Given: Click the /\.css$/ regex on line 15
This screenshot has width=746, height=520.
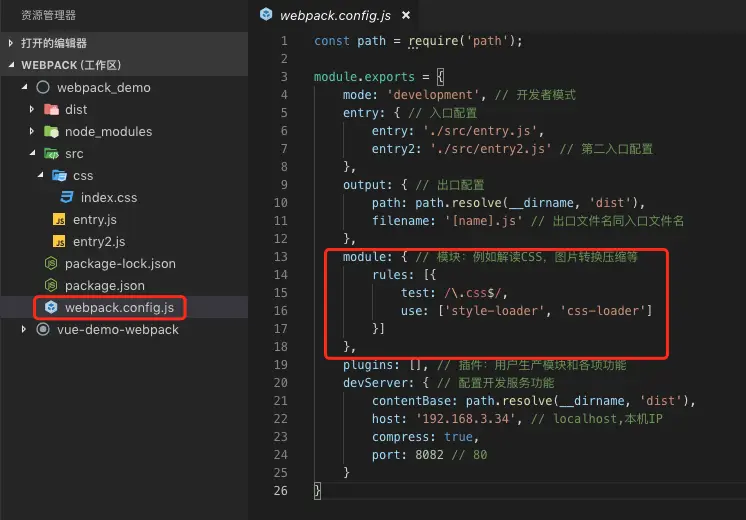Looking at the screenshot, I should click(472, 293).
